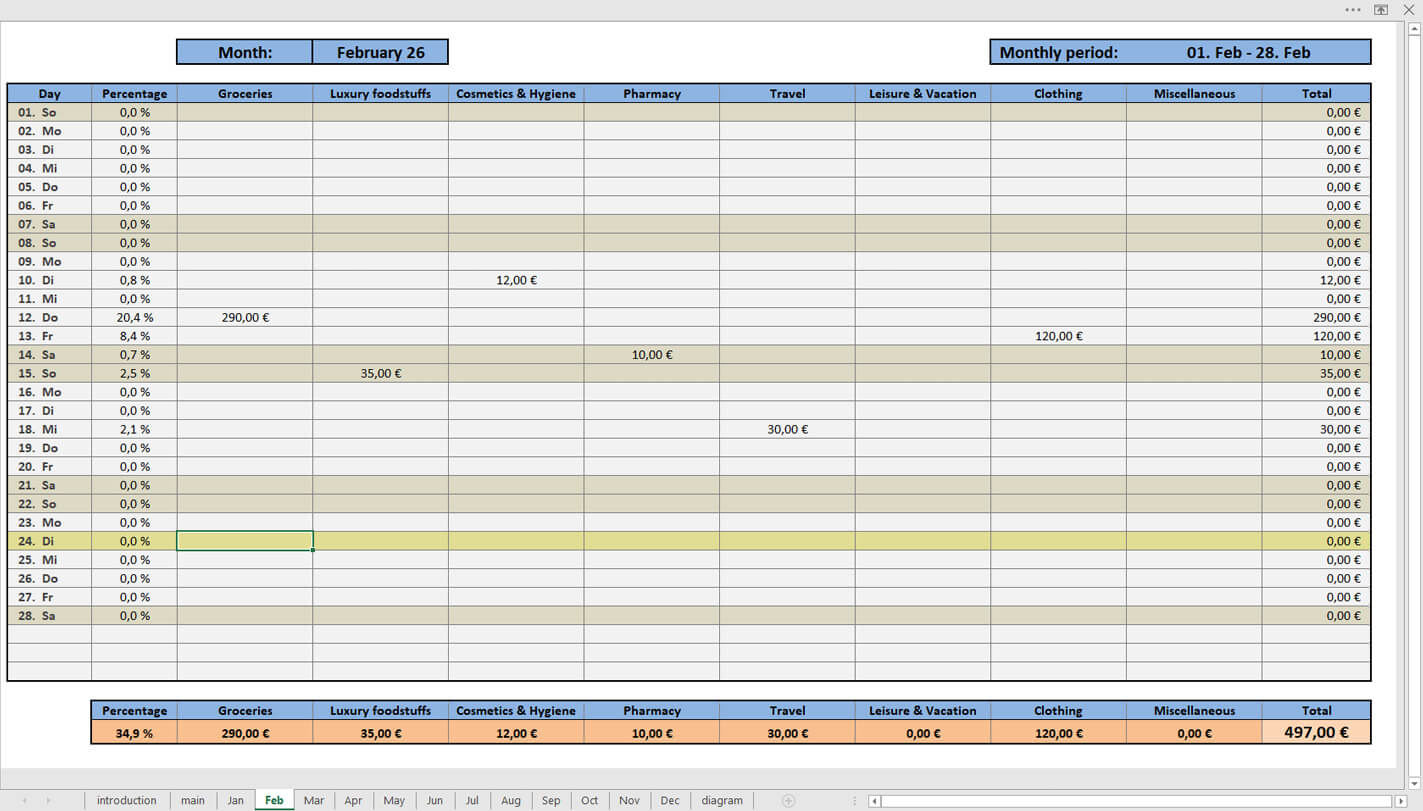Go to the introduction sheet tab

(x=127, y=801)
